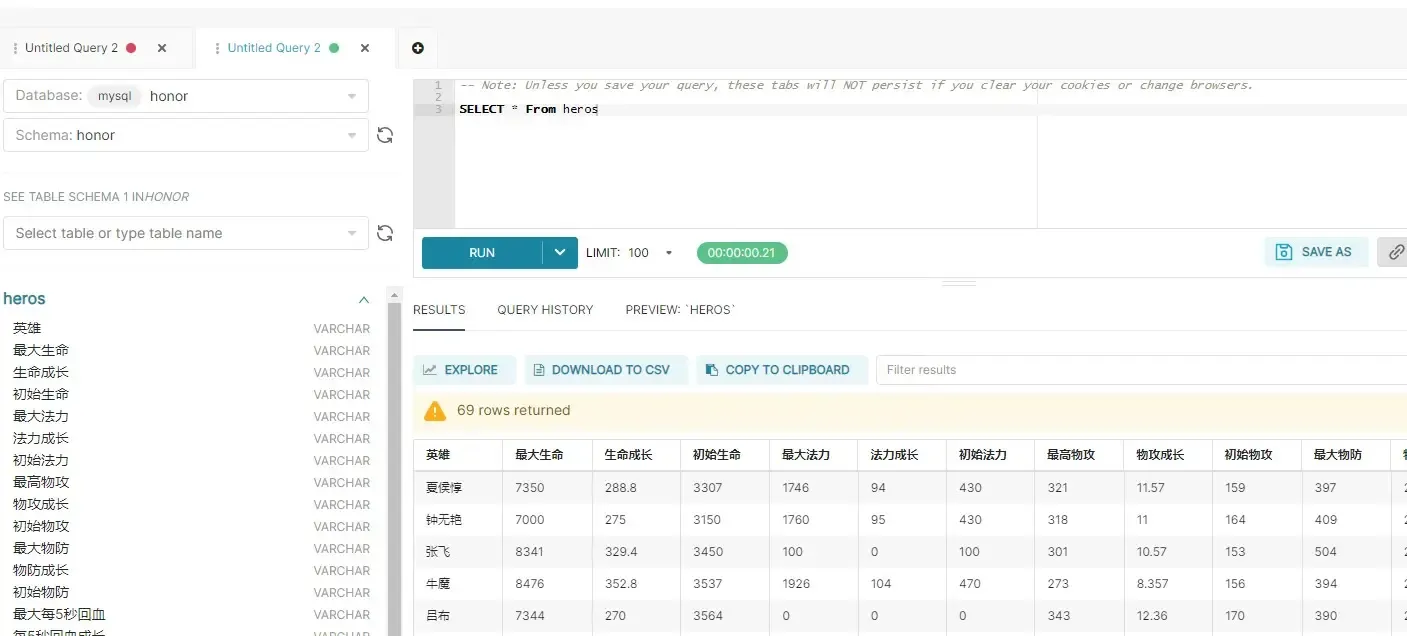Click the refresh schema icon
This screenshot has width=1407, height=636.
click(x=385, y=133)
